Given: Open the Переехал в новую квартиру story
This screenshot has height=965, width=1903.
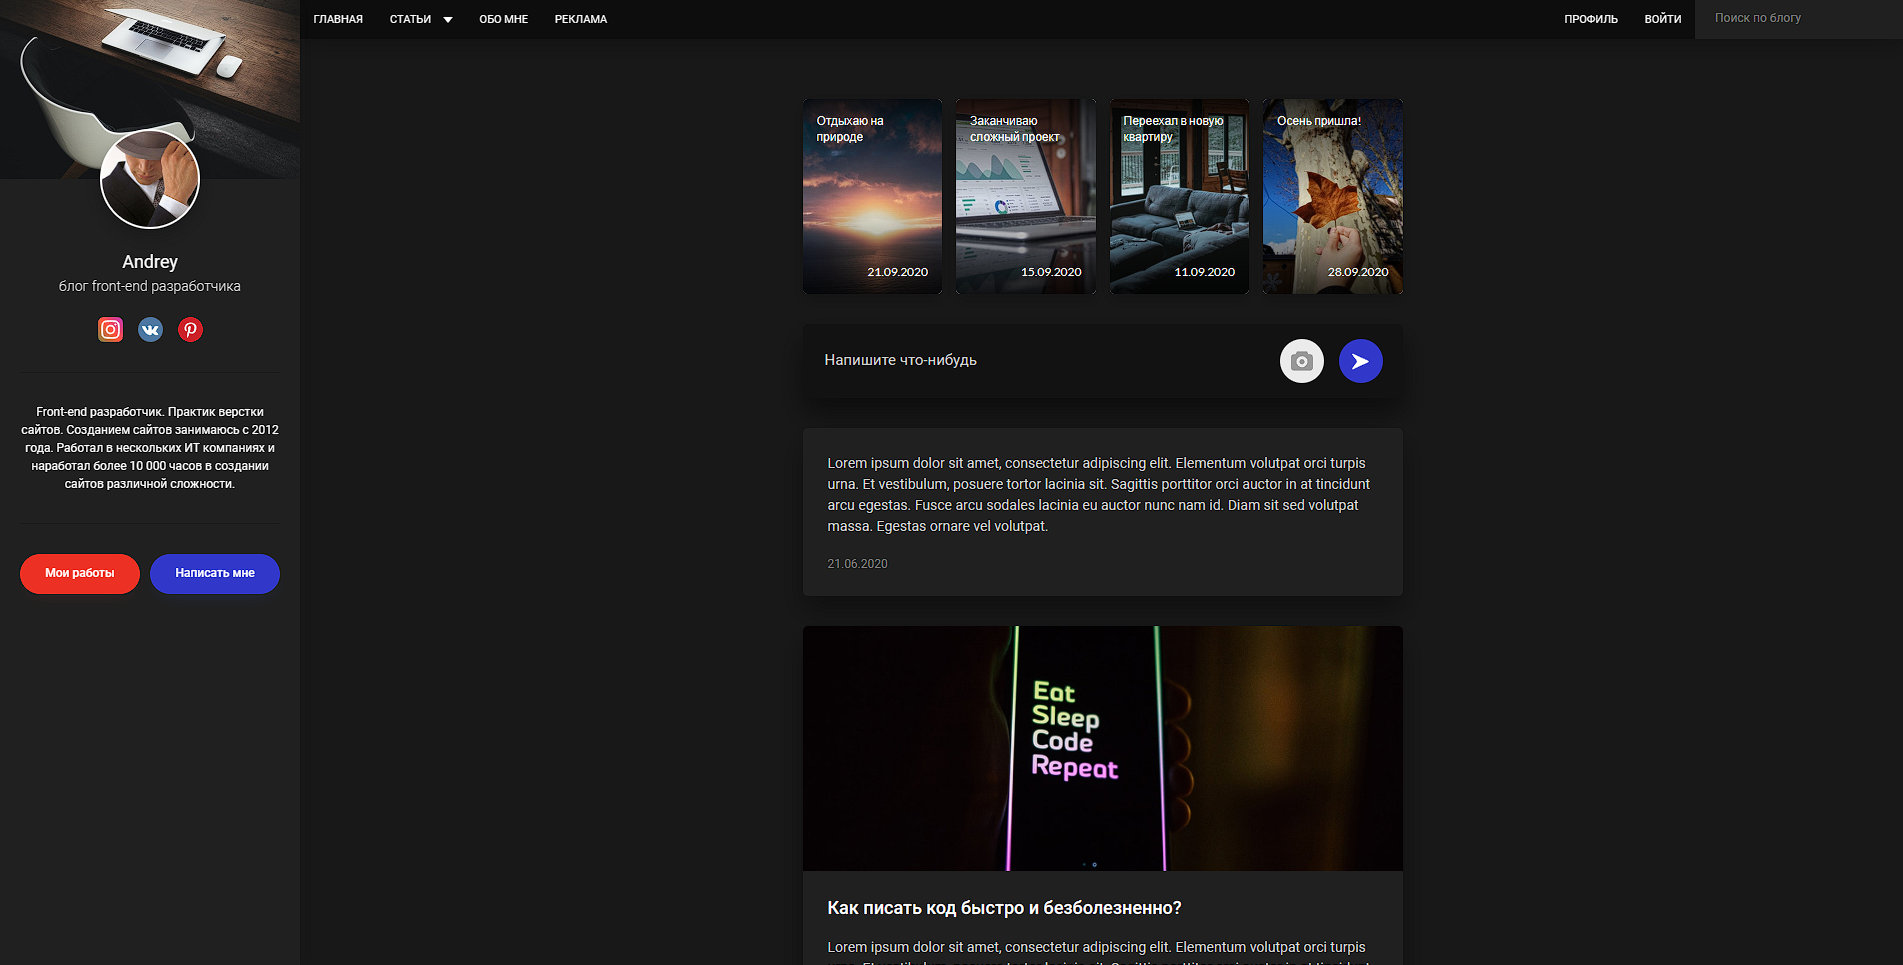Looking at the screenshot, I should point(1179,196).
